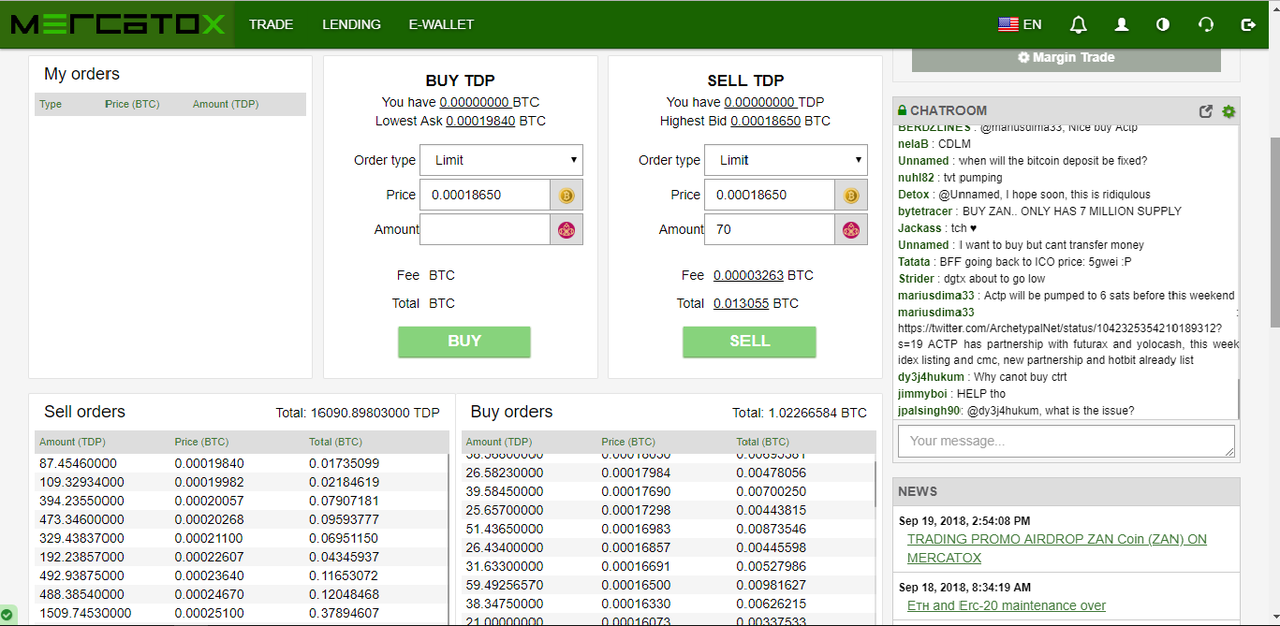Select sell order row 87.45460000
Viewport: 1280px width, 626px height.
(x=241, y=464)
